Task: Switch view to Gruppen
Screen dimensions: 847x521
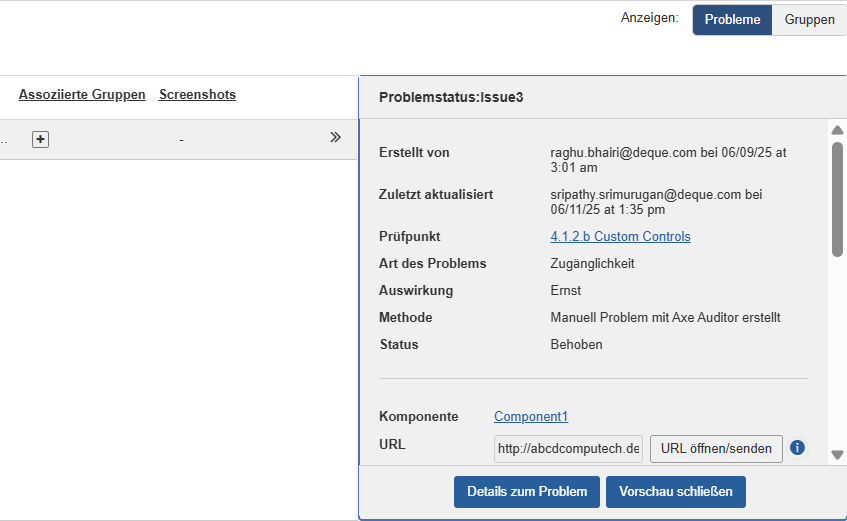Action: pos(809,19)
